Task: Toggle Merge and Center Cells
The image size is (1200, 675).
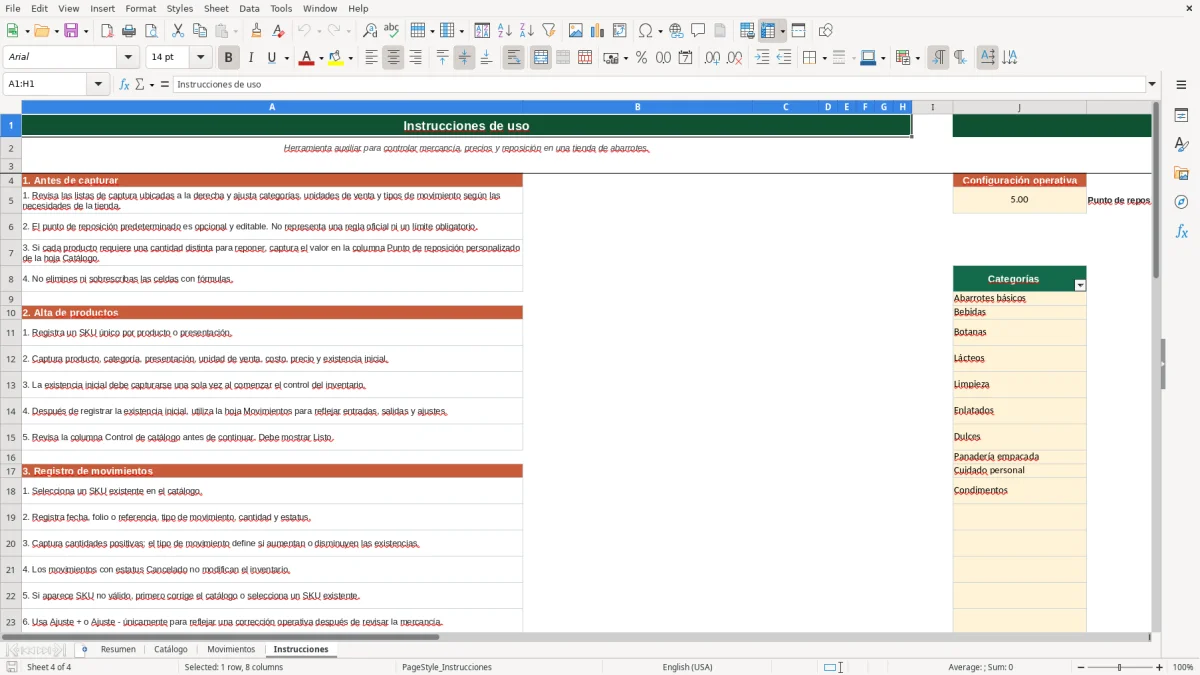Action: [x=541, y=58]
